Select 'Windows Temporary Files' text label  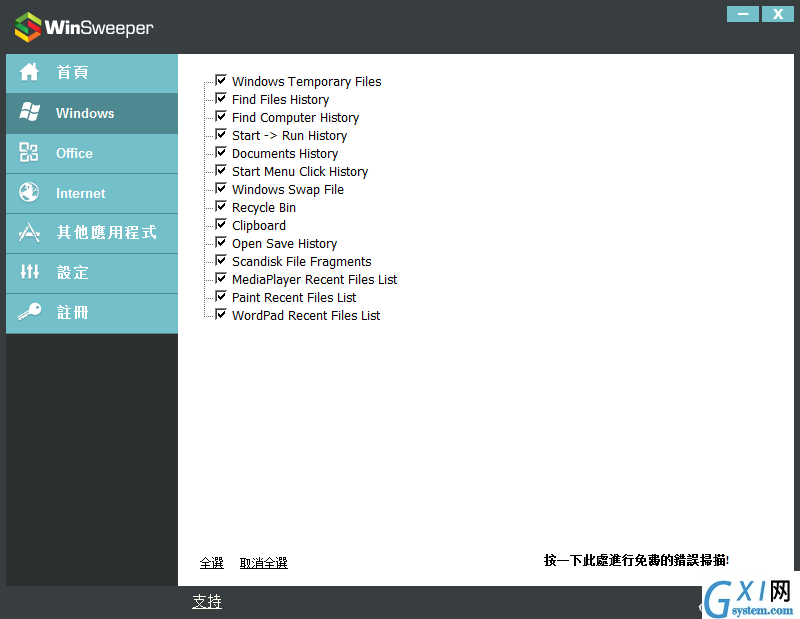307,82
